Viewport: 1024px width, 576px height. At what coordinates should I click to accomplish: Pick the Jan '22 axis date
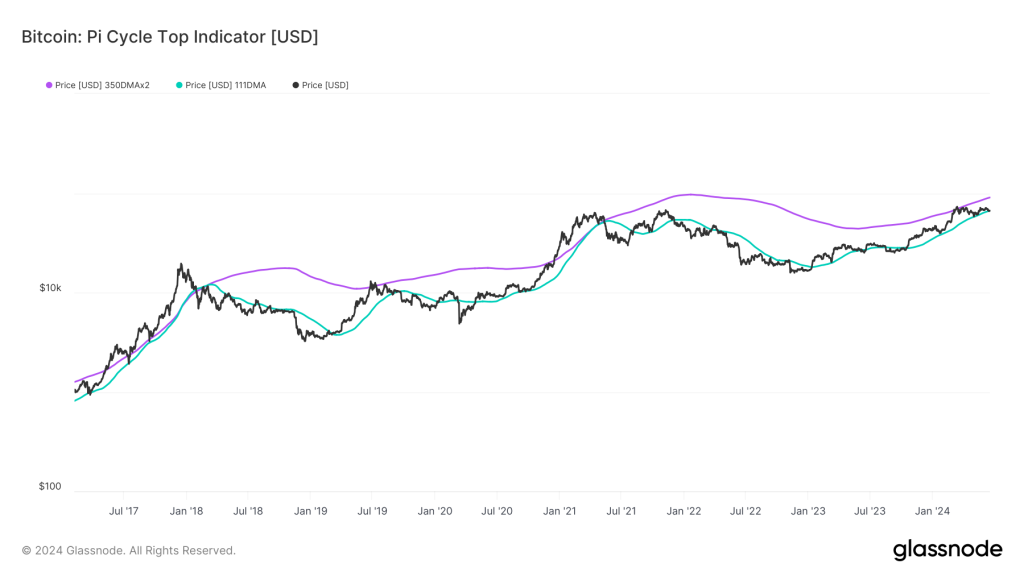(x=683, y=511)
